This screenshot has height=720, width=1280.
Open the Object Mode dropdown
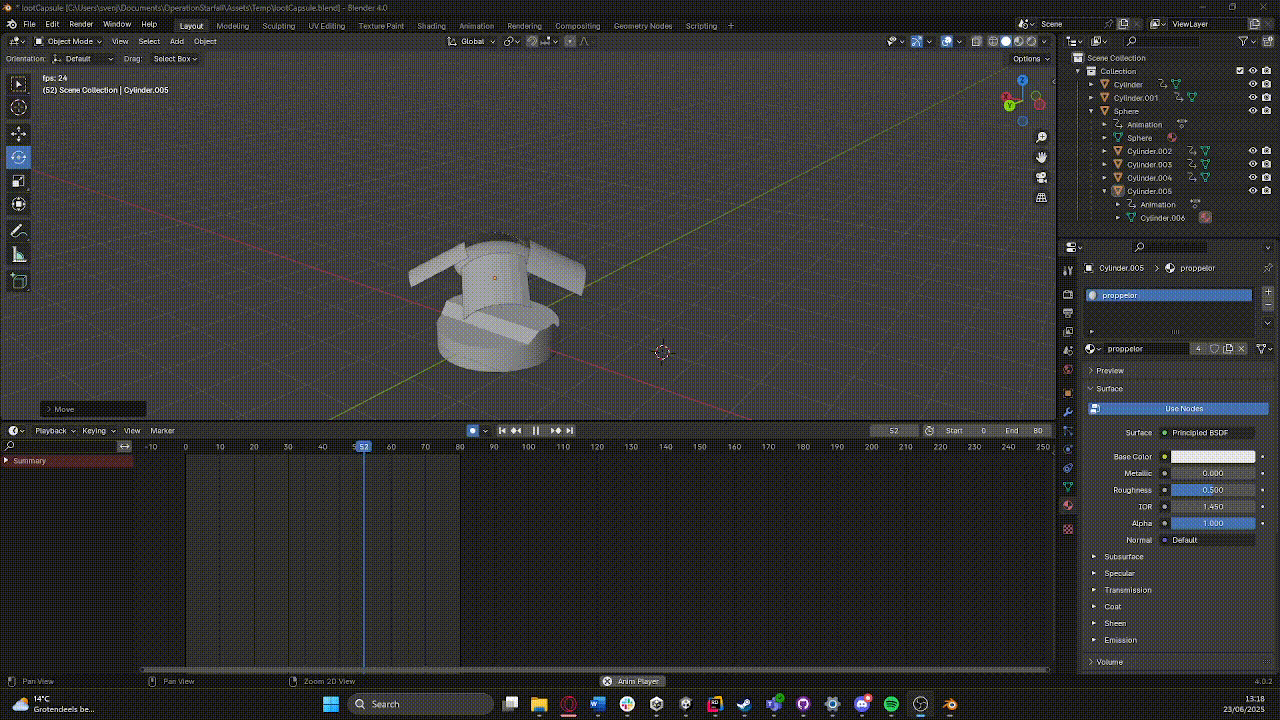[x=68, y=42]
